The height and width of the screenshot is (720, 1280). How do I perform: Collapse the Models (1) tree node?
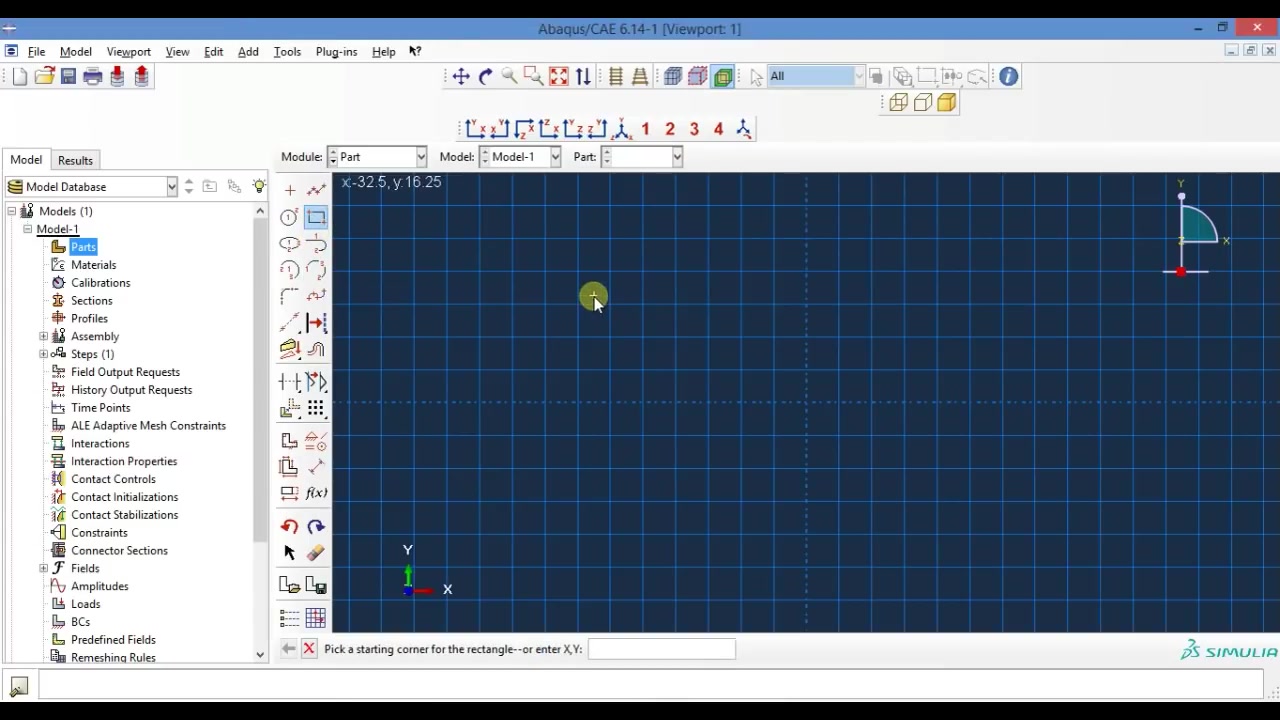pyautogui.click(x=11, y=211)
